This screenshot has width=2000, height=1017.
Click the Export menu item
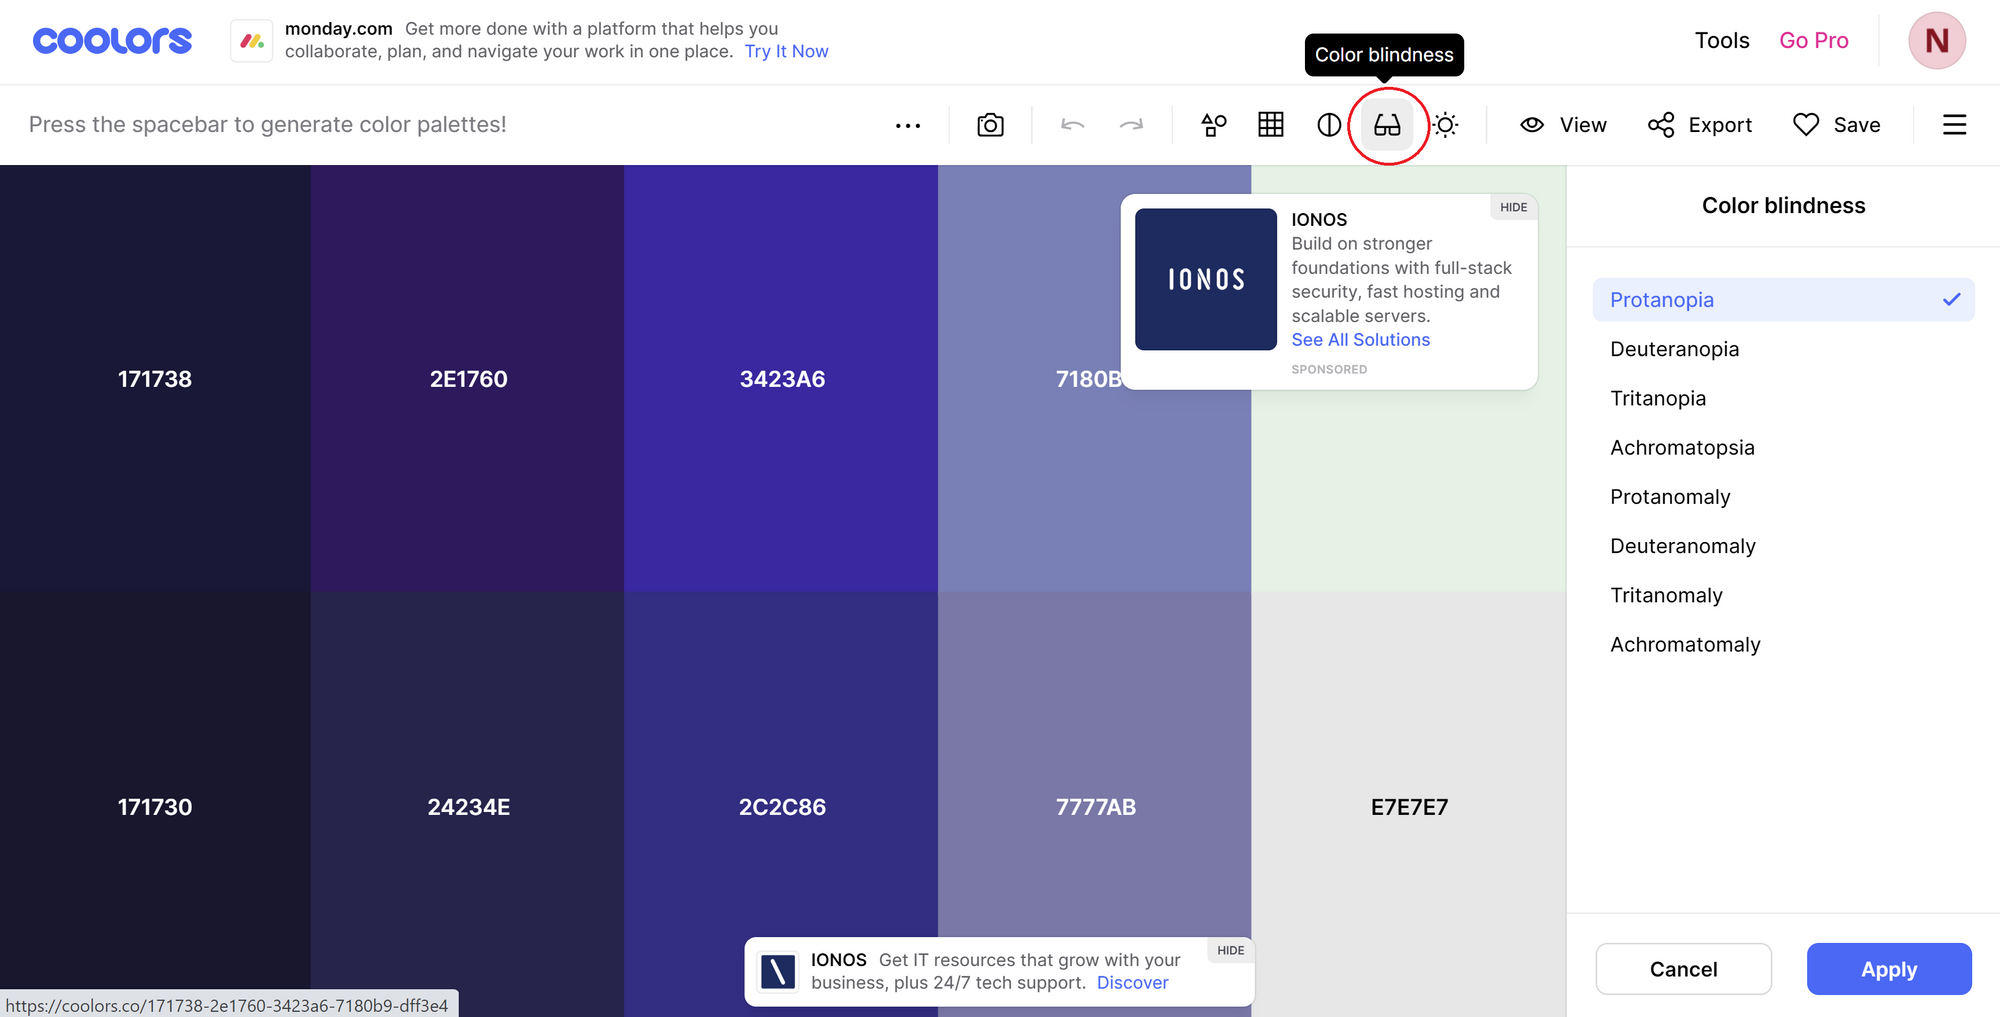1700,125
